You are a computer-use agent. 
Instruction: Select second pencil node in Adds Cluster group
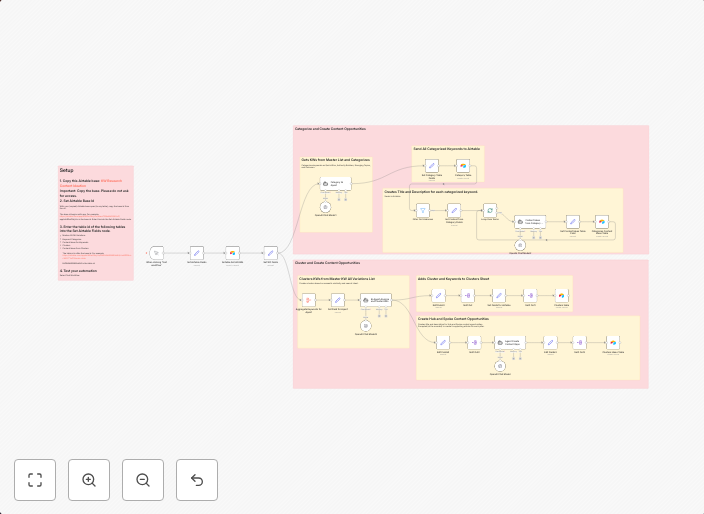coord(499,295)
